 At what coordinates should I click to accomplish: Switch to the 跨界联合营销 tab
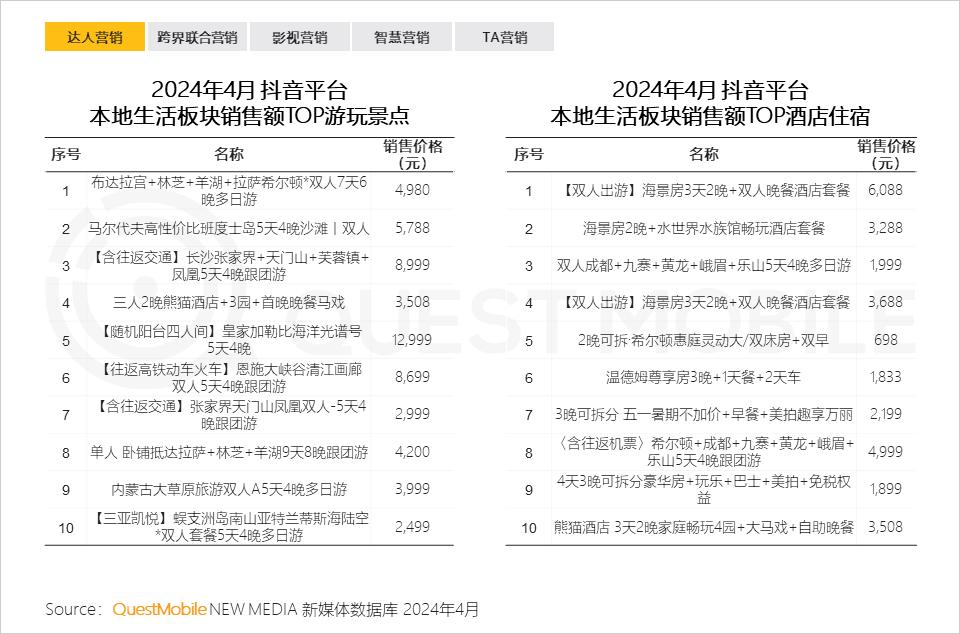click(x=197, y=37)
